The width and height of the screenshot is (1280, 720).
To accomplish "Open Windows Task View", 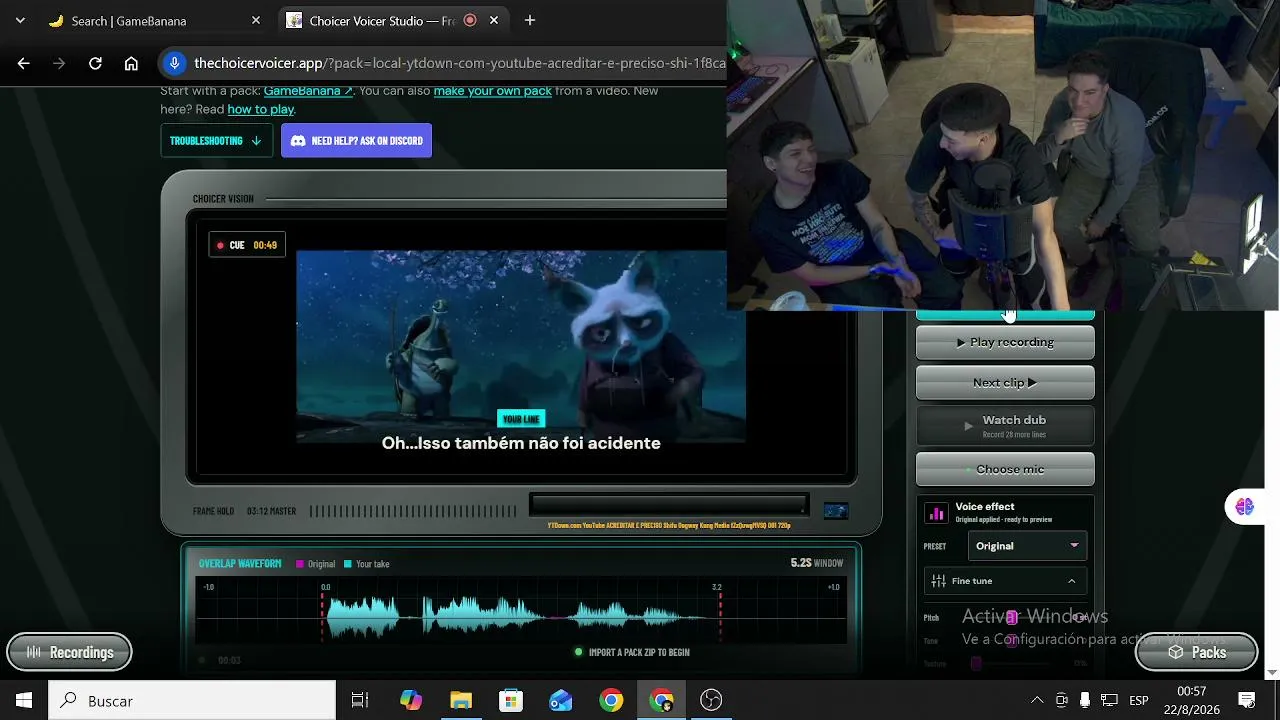I will pos(360,701).
